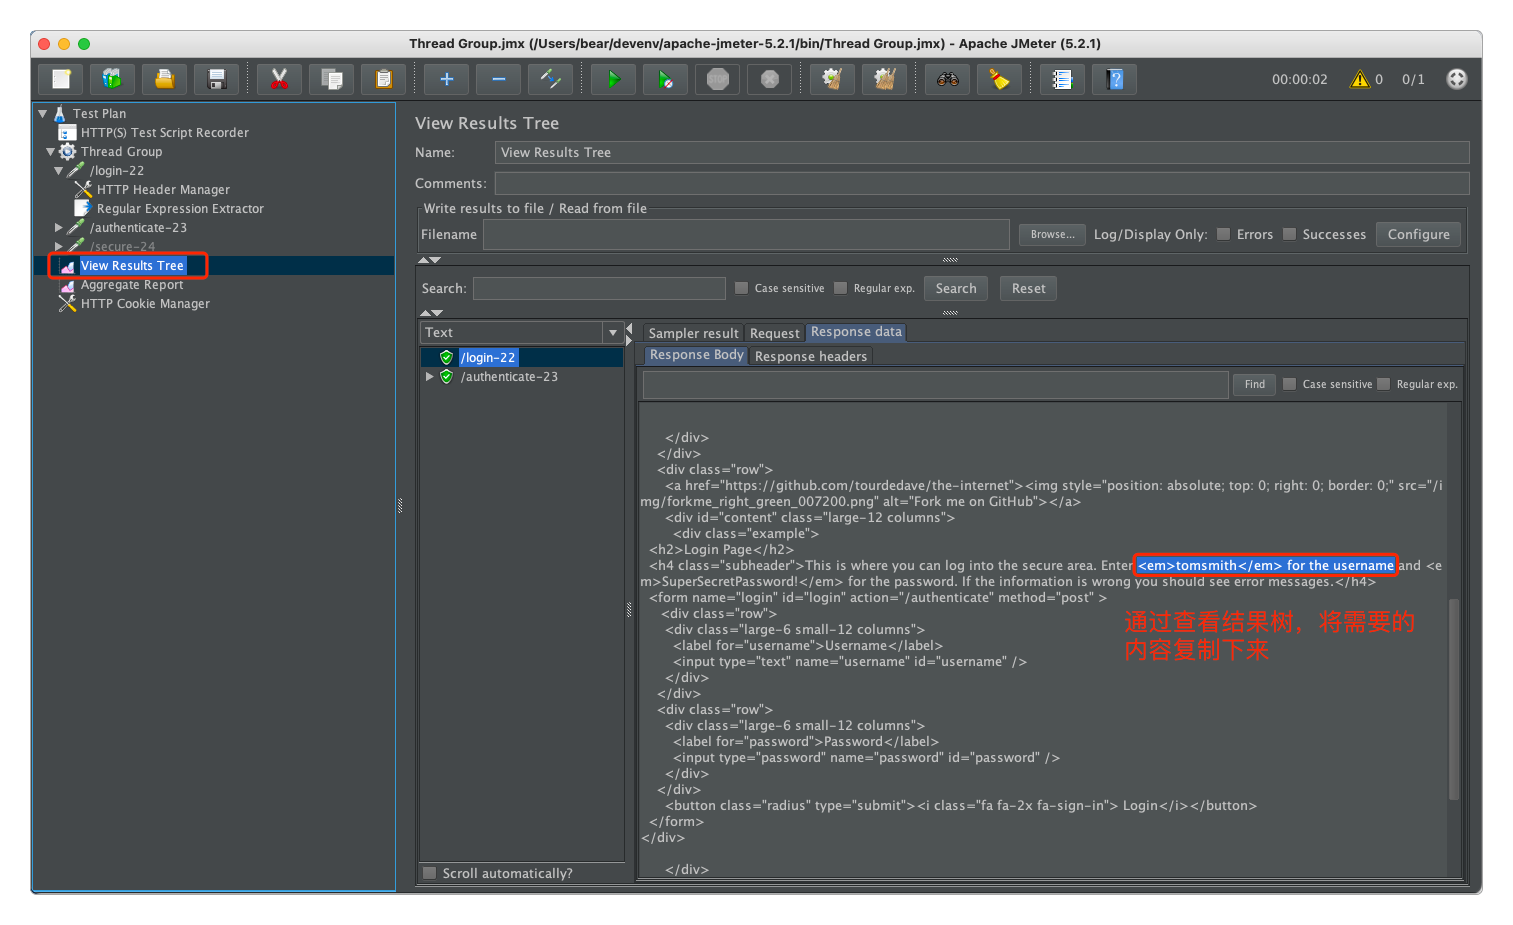
Task: Select the Response data tab
Action: [856, 332]
